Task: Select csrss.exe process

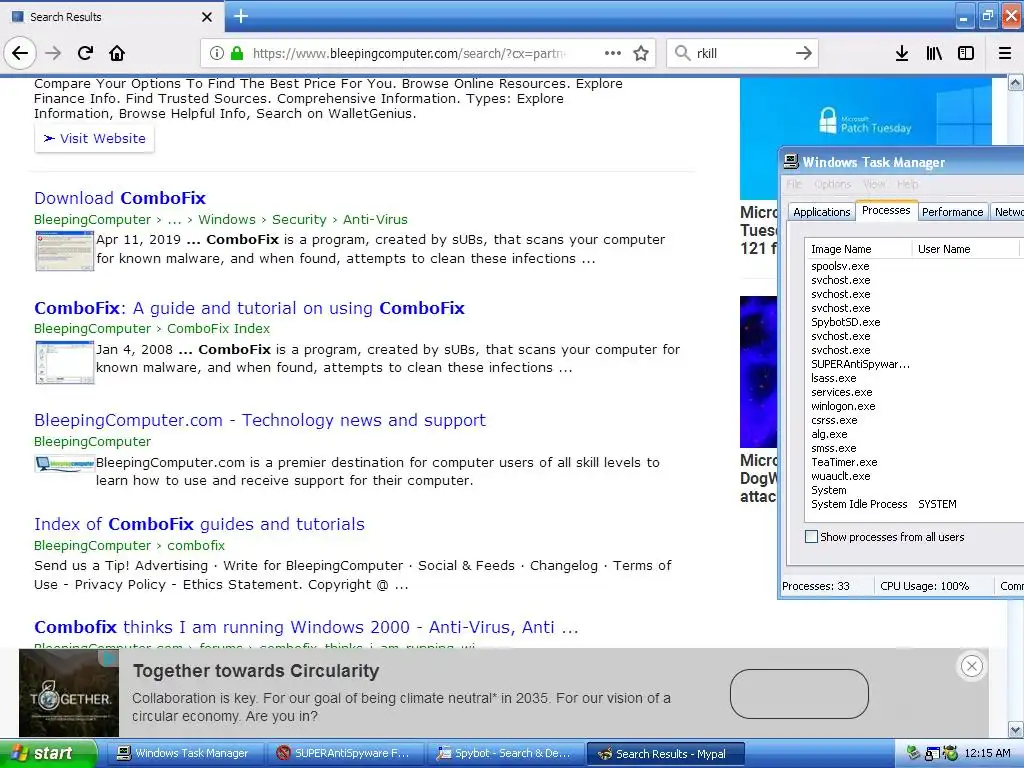Action: tap(834, 420)
